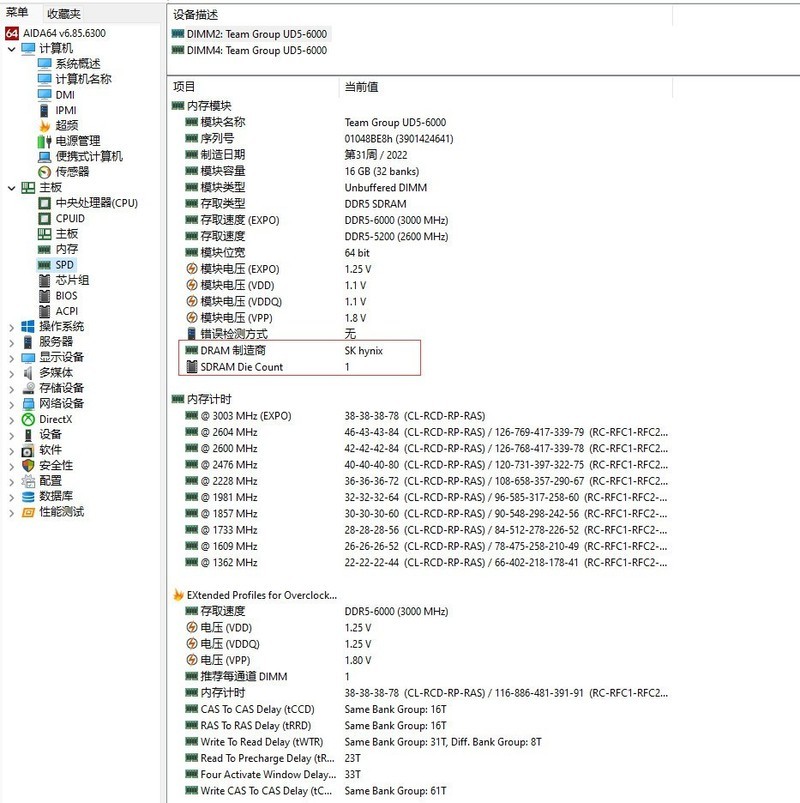
Task: Click the 数据库 database icon
Action: pos(28,497)
